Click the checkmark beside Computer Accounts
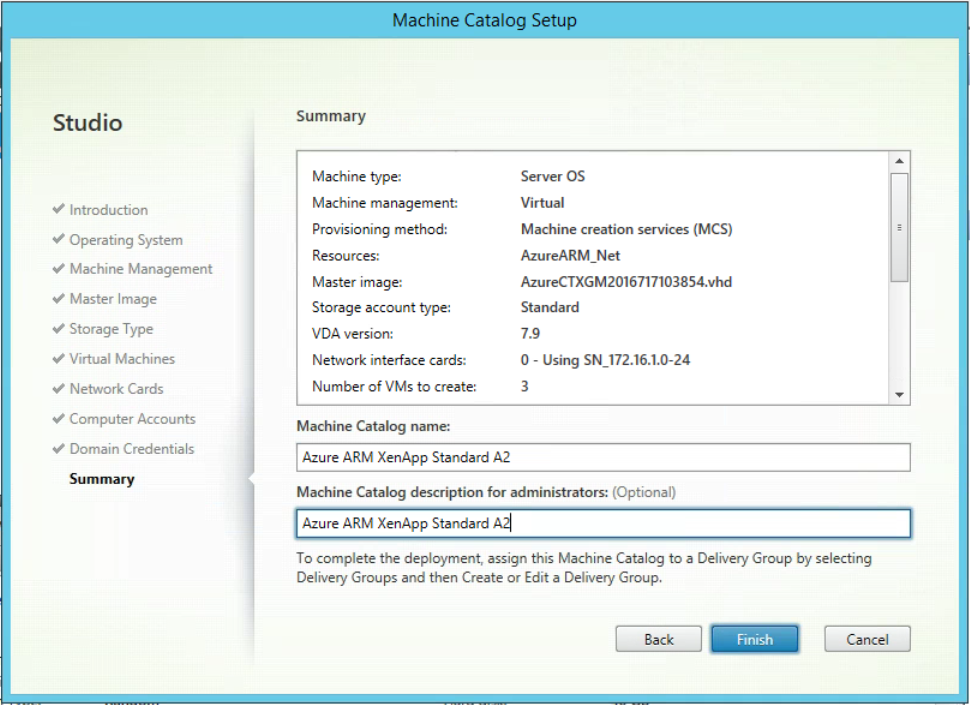 pyautogui.click(x=59, y=418)
